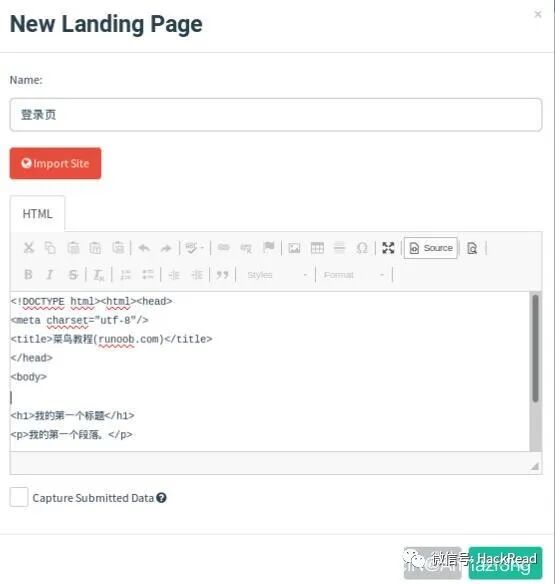Click the editor's vertical scrollbar
Image resolution: width=555 pixels, height=584 pixels.
tap(535, 371)
